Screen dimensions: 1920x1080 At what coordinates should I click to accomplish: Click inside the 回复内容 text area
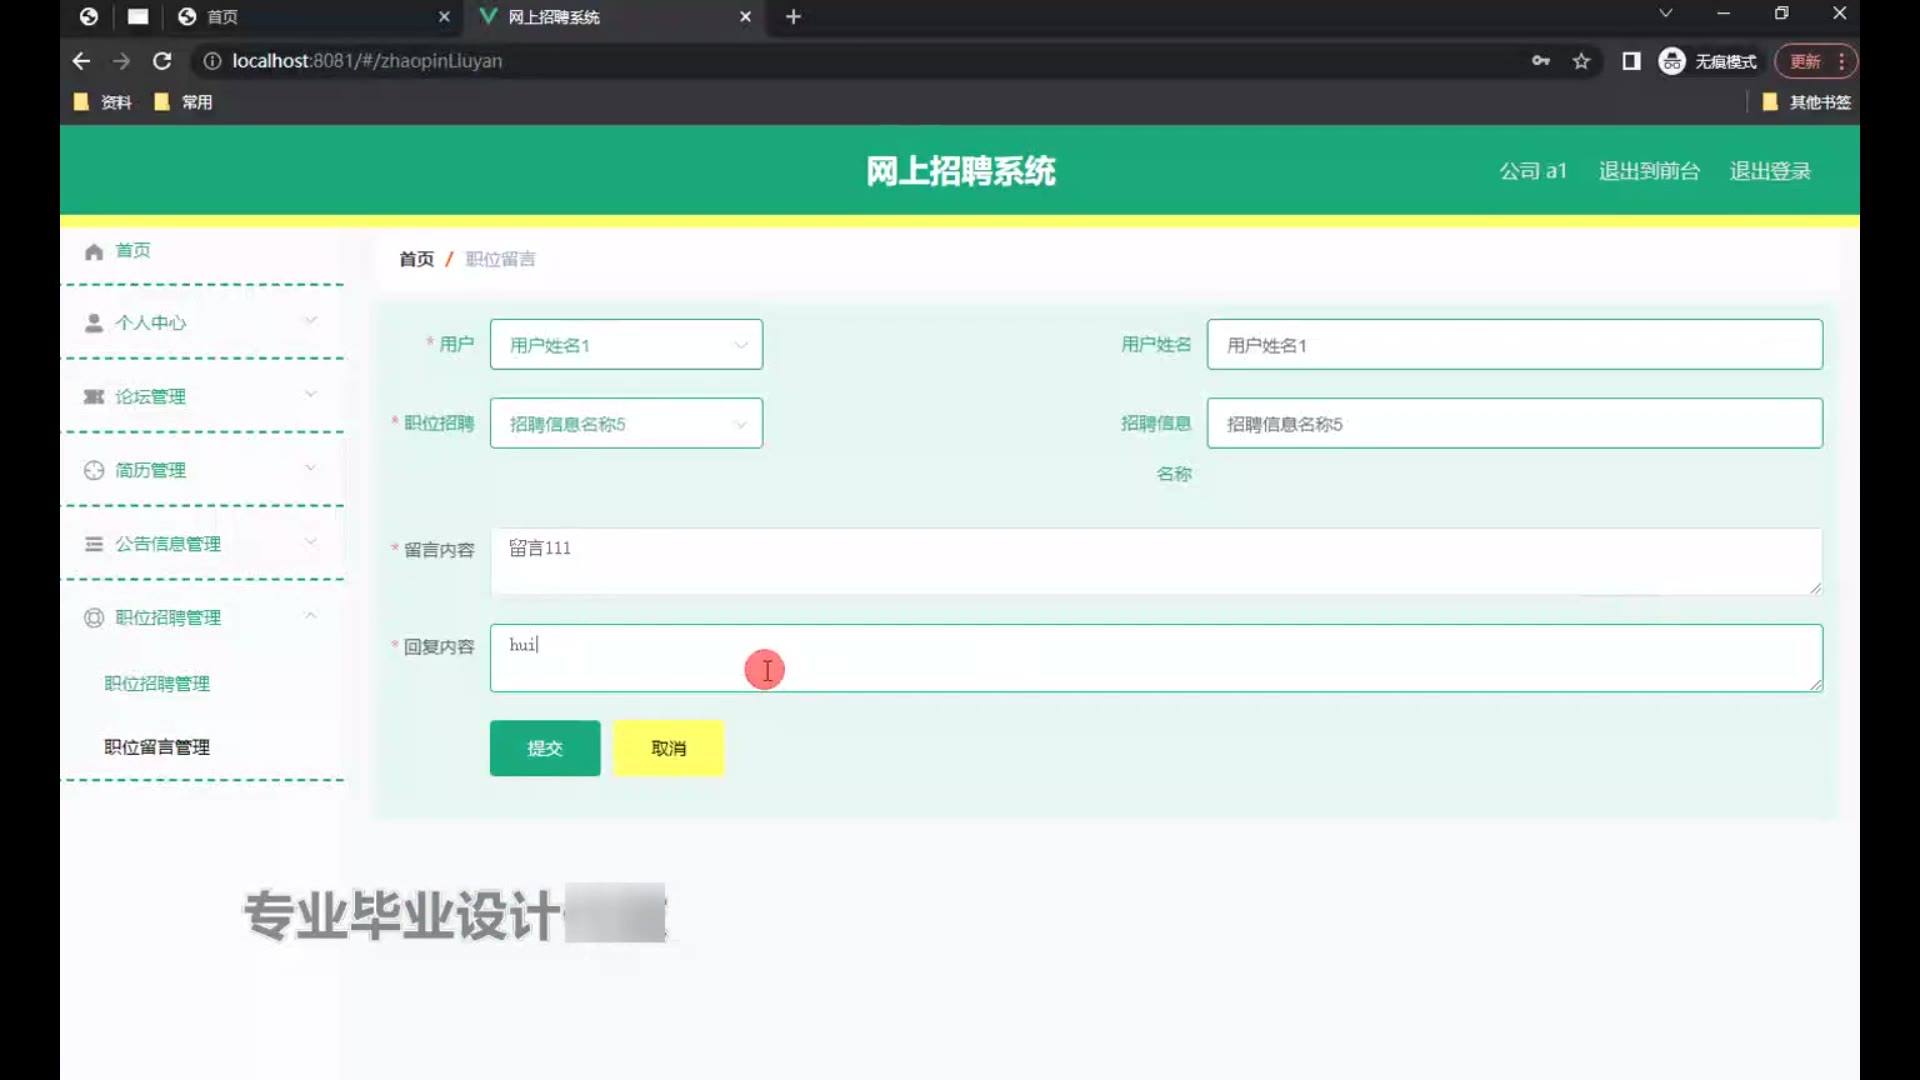pos(1155,658)
